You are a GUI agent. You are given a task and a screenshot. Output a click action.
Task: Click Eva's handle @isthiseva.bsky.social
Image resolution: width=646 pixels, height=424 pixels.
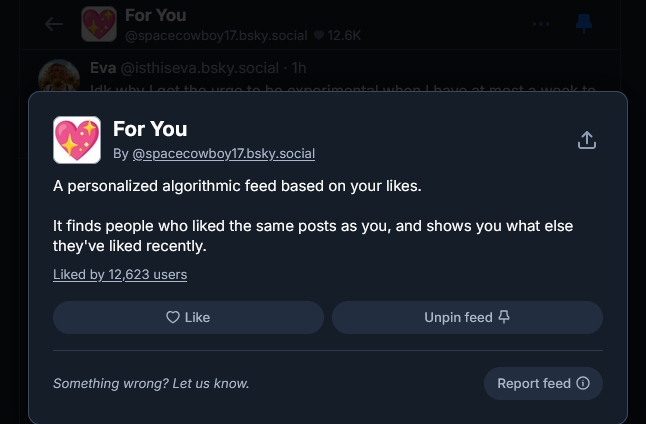(x=199, y=68)
